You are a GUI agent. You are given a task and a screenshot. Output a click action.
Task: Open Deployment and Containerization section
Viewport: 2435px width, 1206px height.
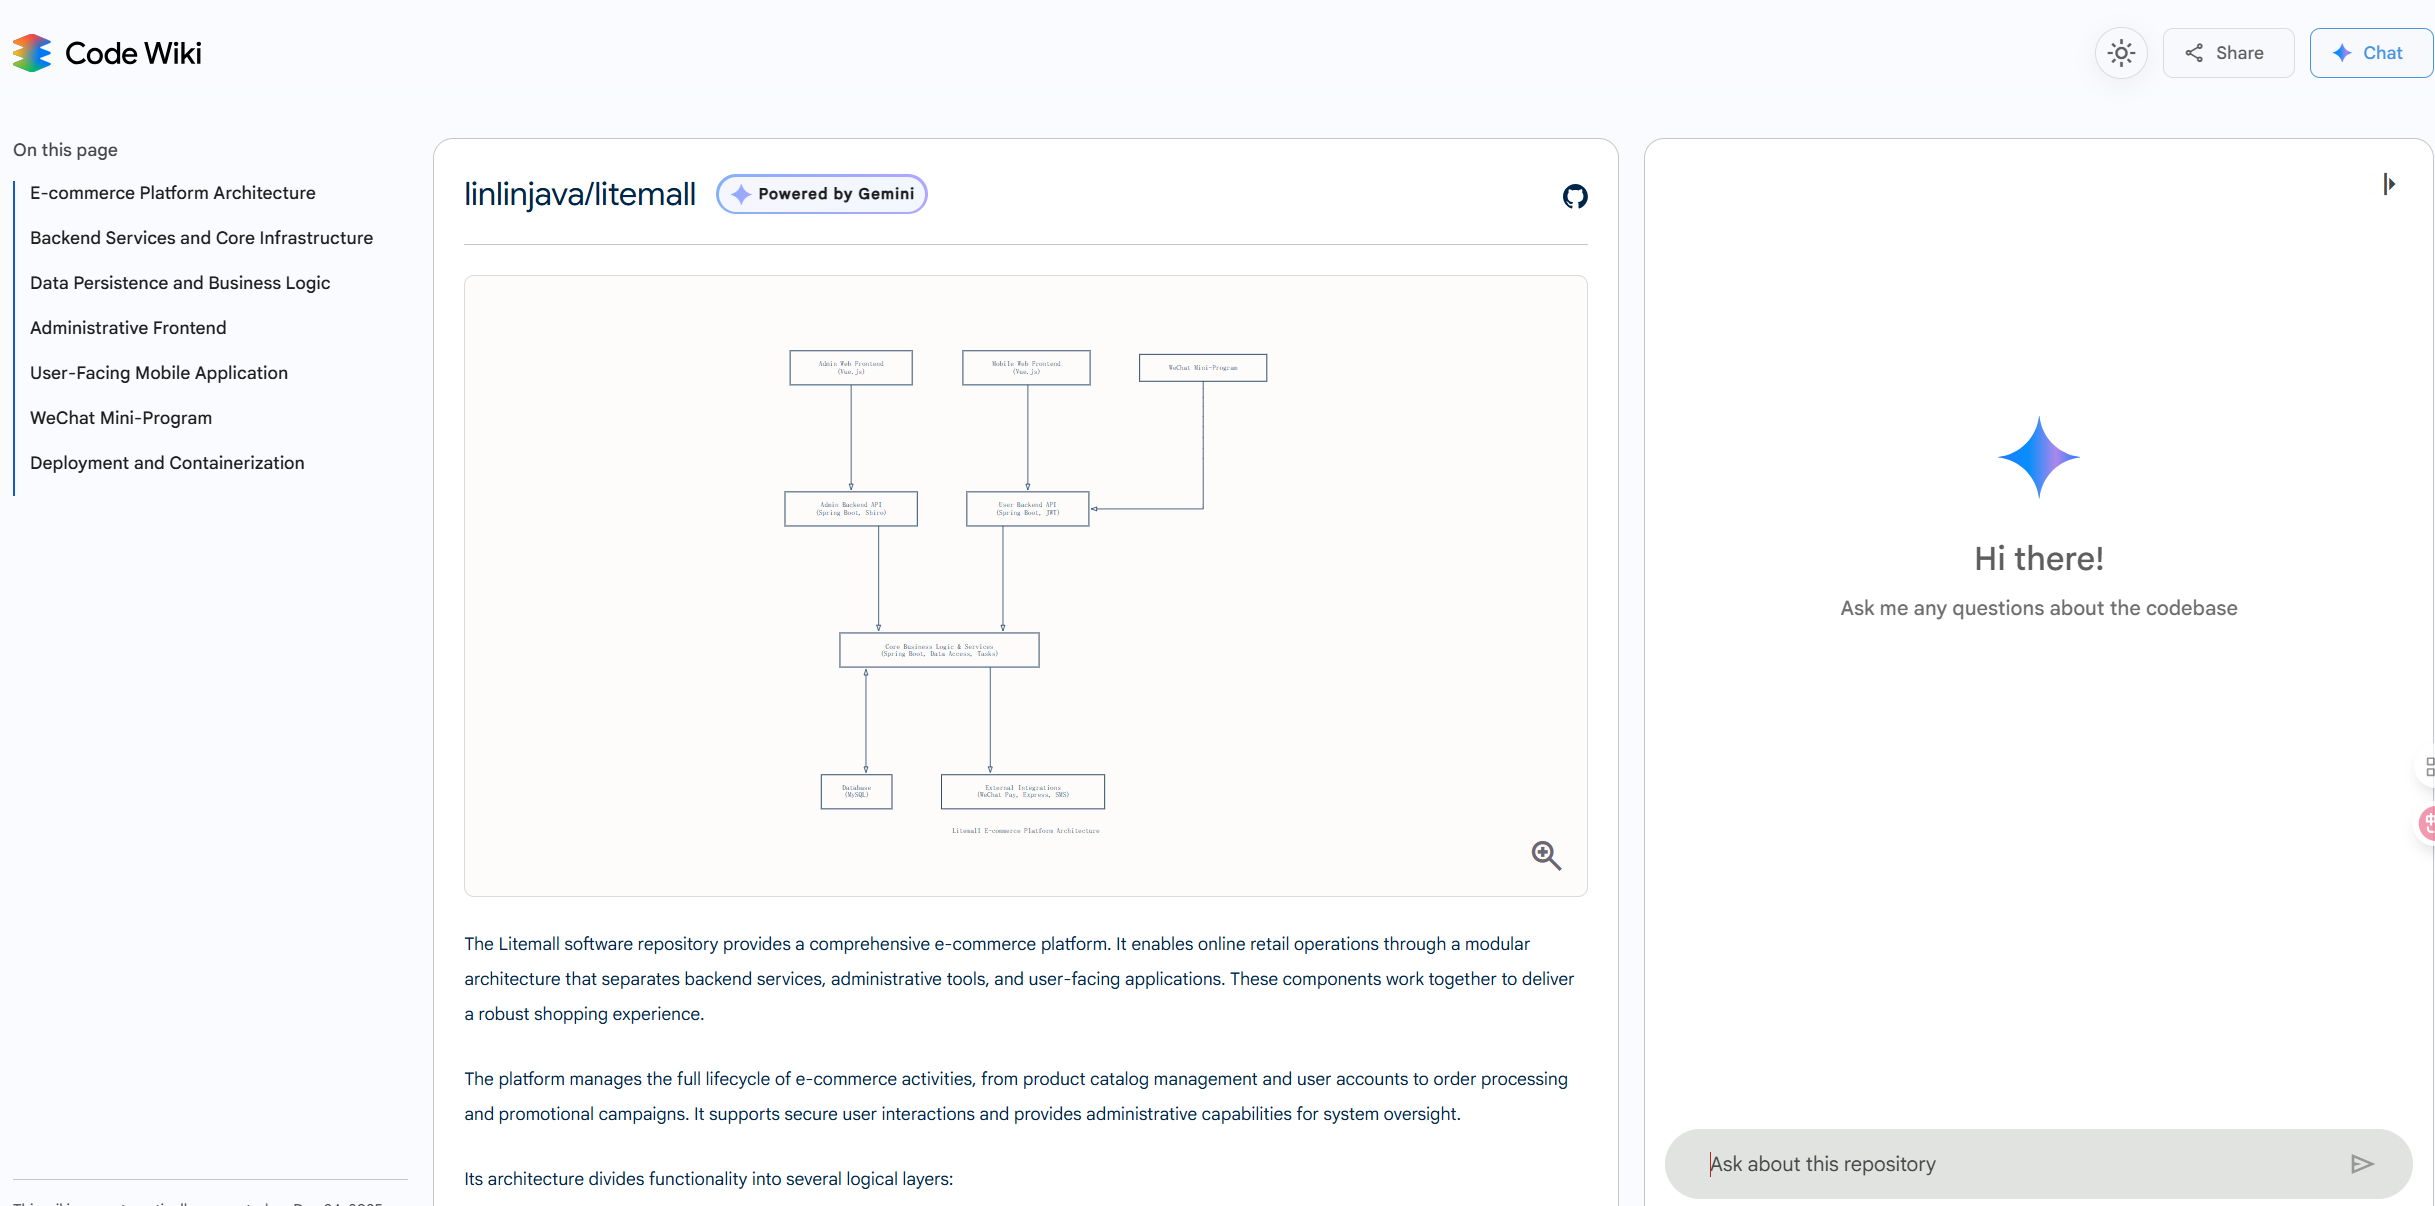[x=167, y=463]
